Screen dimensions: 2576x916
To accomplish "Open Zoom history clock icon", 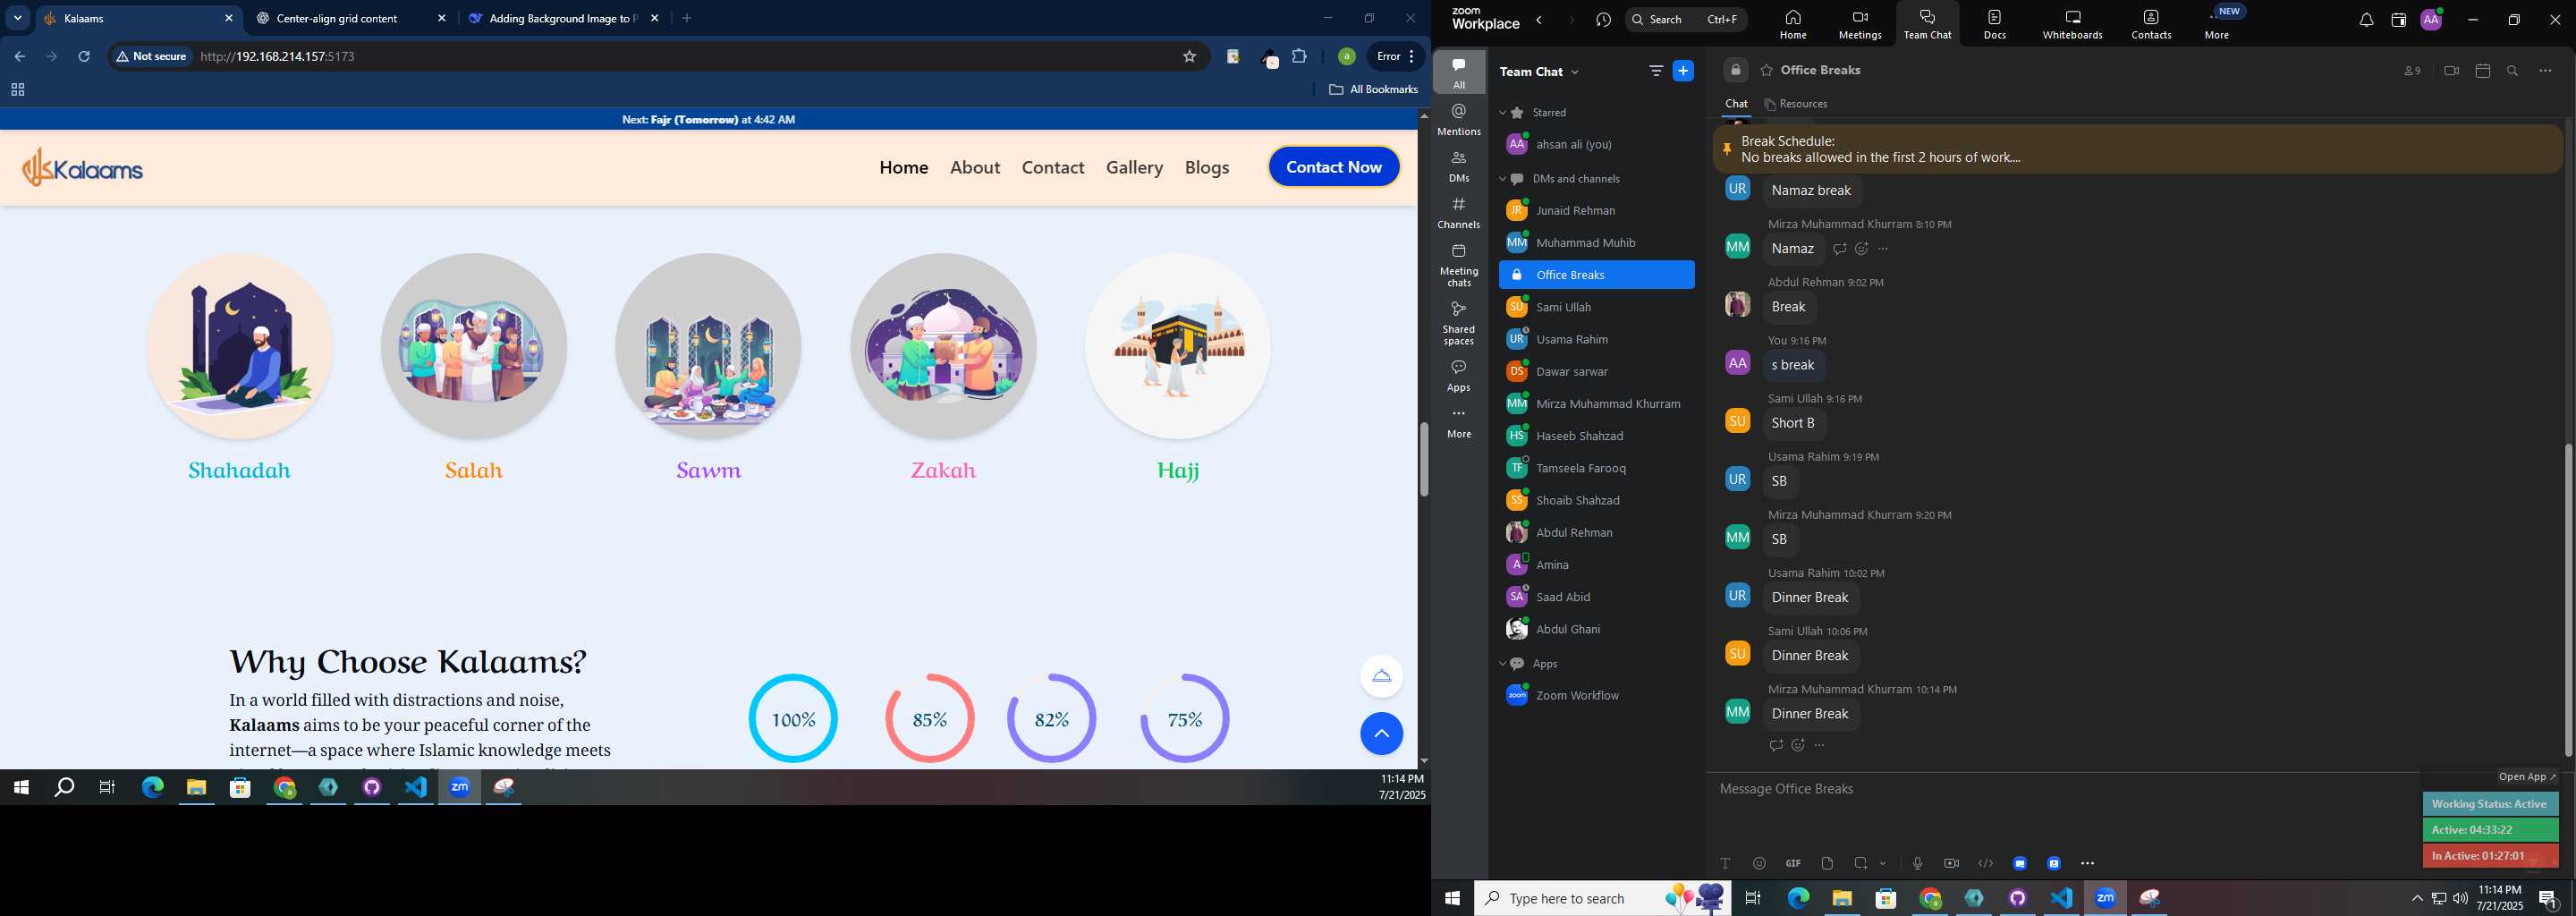I will [x=1604, y=20].
